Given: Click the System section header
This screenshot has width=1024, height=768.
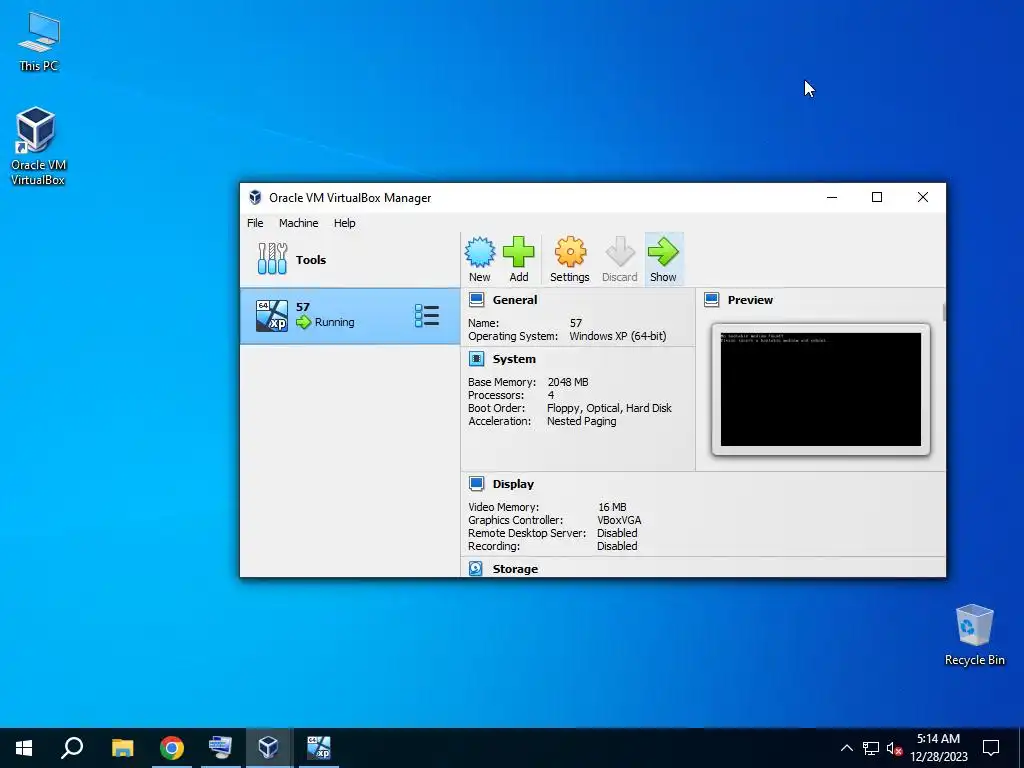Looking at the screenshot, I should [514, 359].
